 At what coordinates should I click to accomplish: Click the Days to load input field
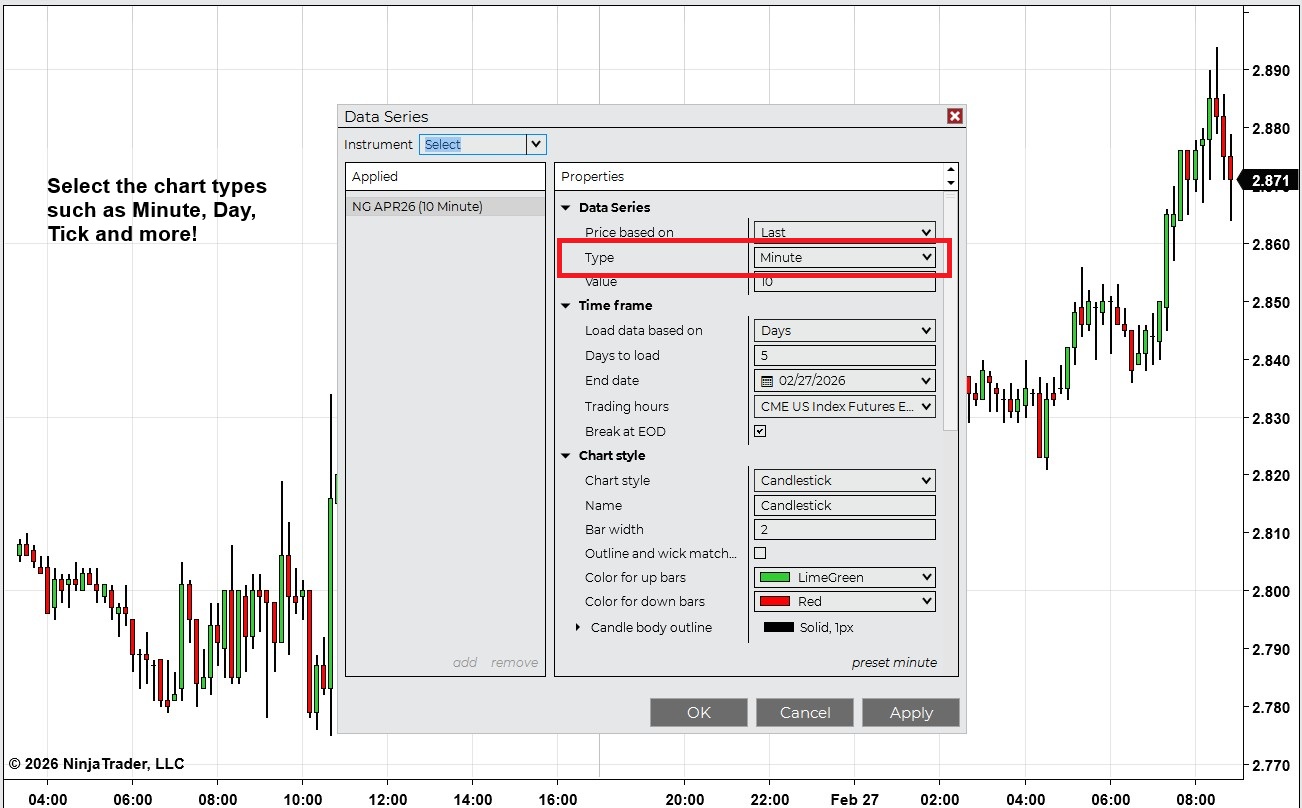(x=844, y=355)
